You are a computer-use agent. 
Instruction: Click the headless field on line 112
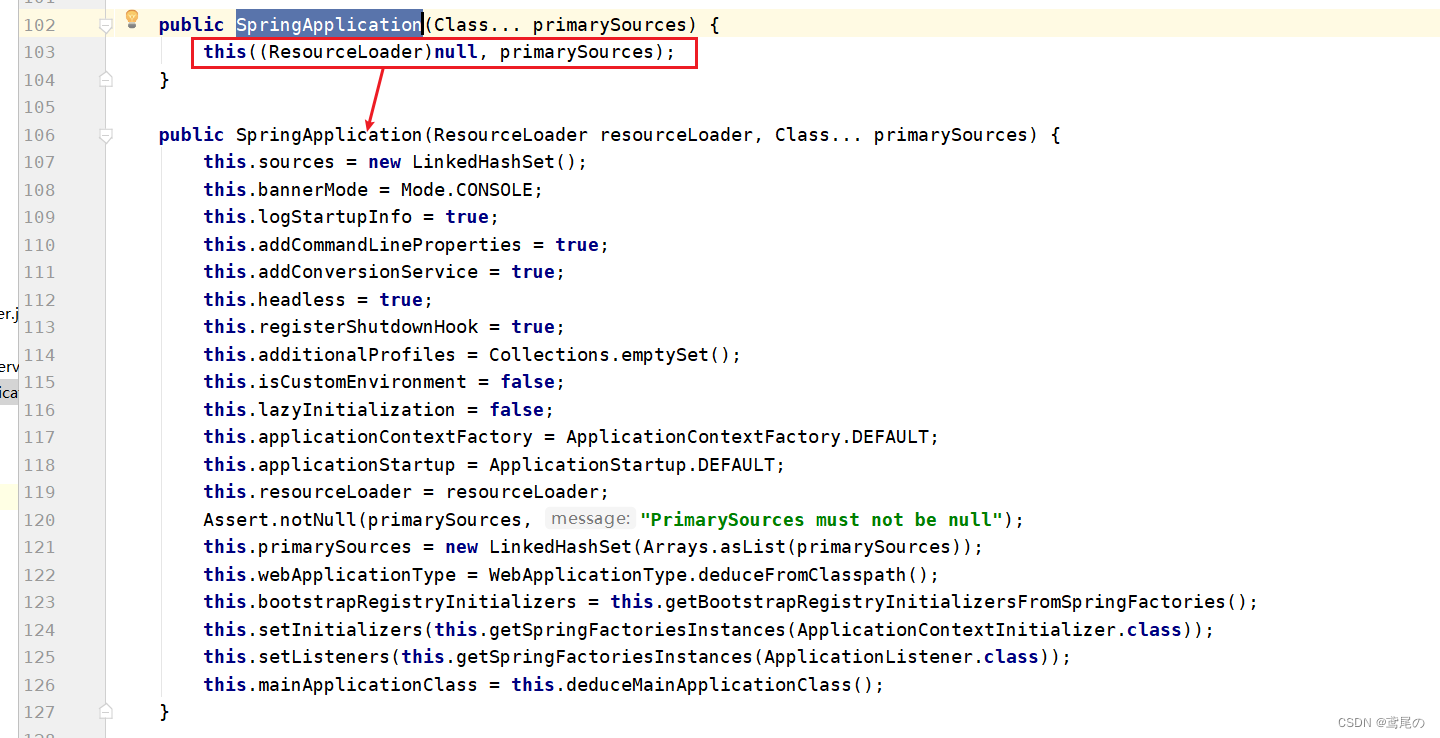[x=301, y=300]
